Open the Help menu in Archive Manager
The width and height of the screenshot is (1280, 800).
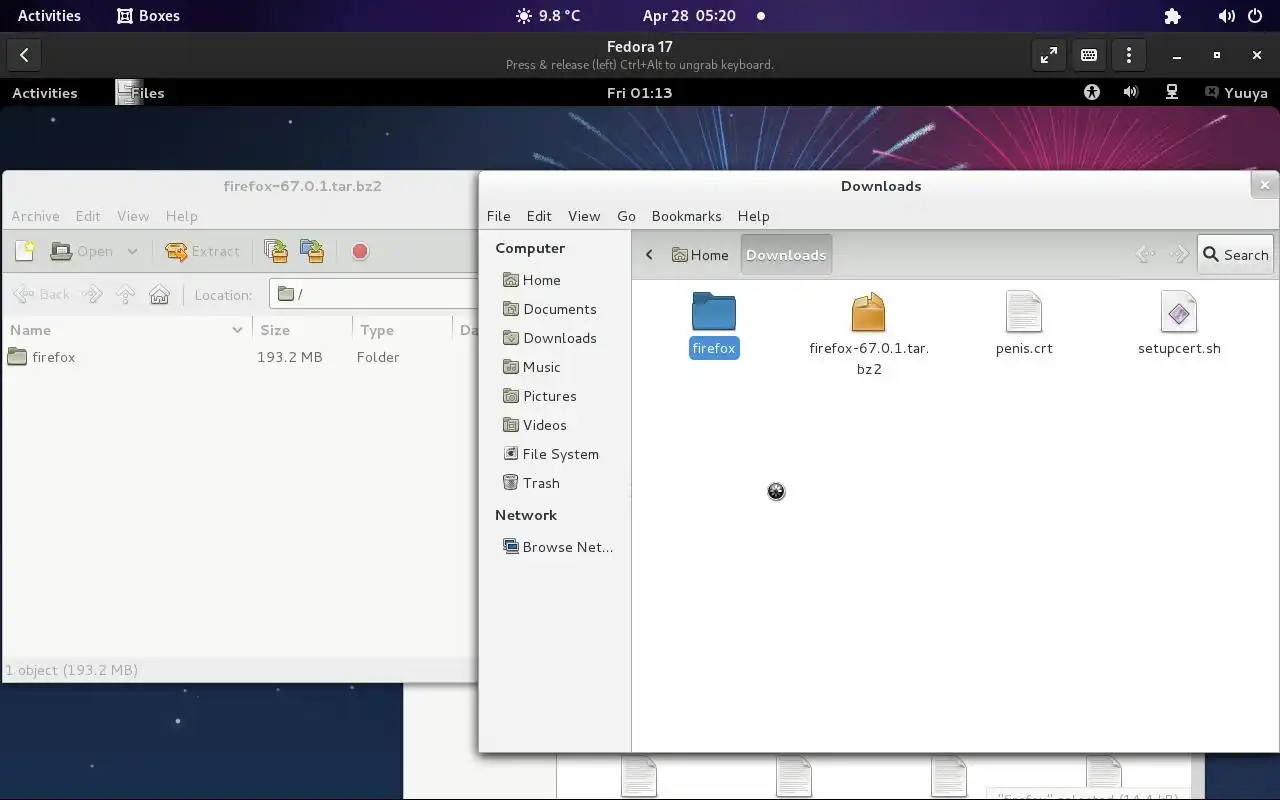pos(181,216)
